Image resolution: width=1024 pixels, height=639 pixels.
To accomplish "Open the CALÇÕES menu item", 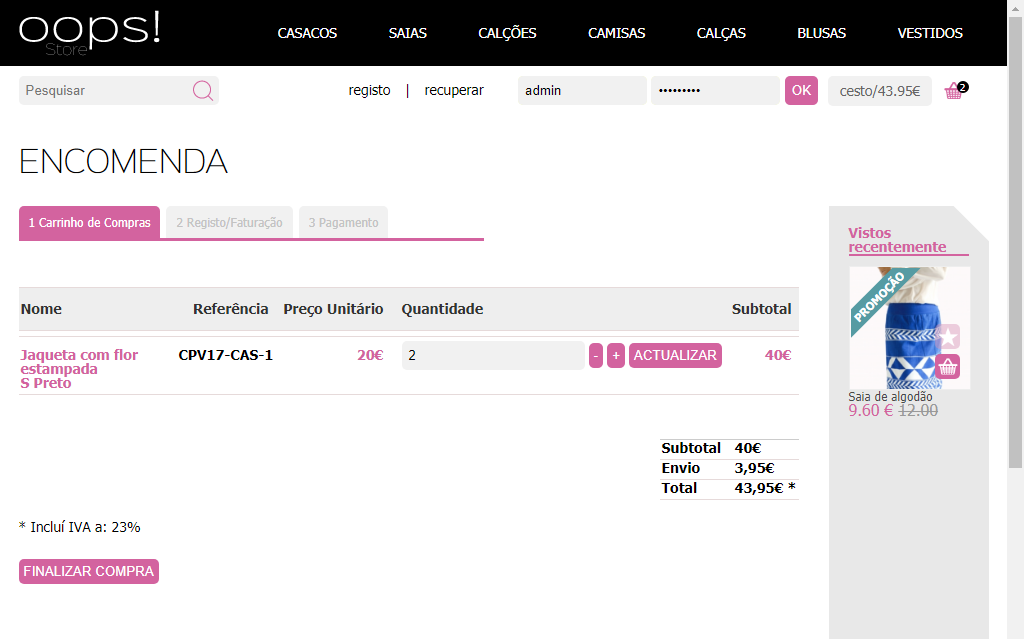I will (507, 33).
